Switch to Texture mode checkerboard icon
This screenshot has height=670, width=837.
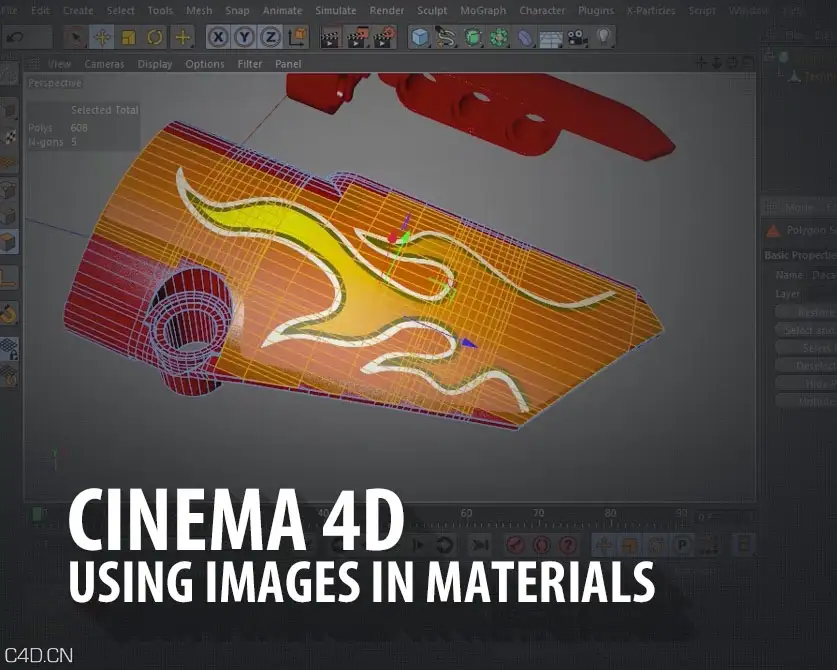tap(9, 137)
